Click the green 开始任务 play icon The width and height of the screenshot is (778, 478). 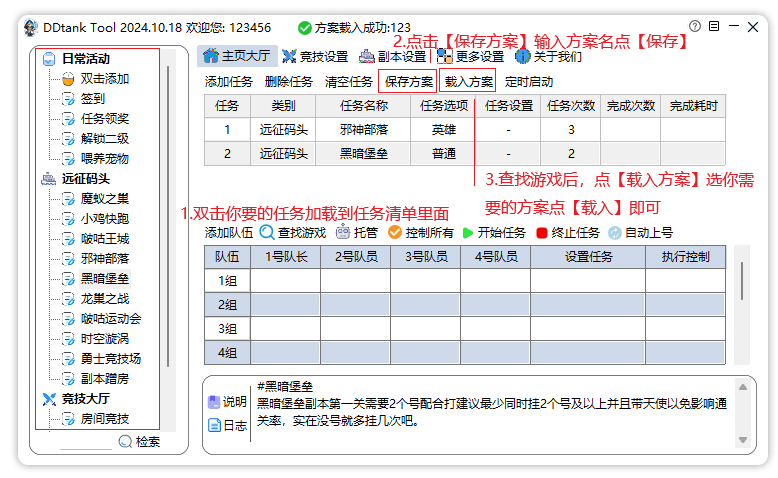click(x=467, y=233)
